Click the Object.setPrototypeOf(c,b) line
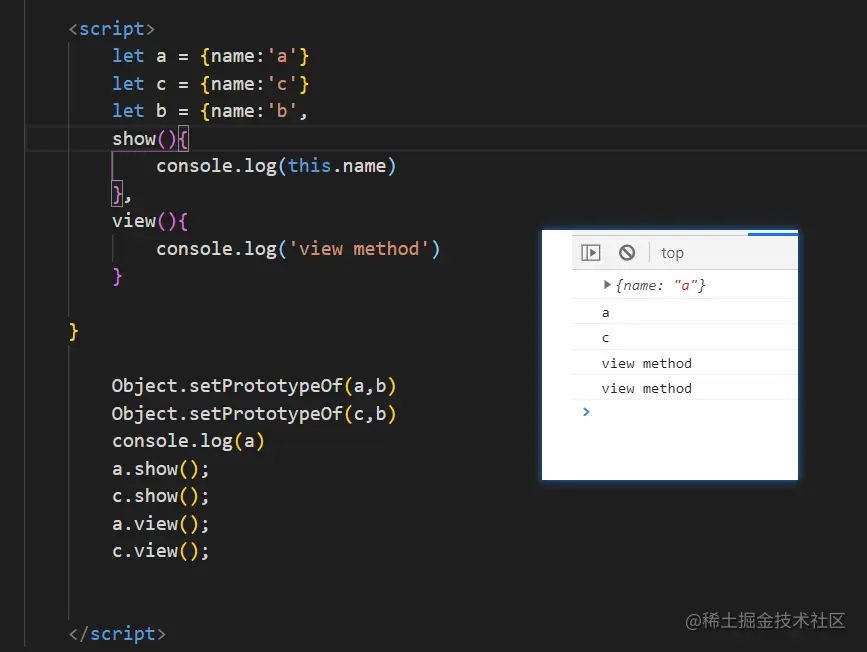The image size is (867, 652). click(x=254, y=414)
